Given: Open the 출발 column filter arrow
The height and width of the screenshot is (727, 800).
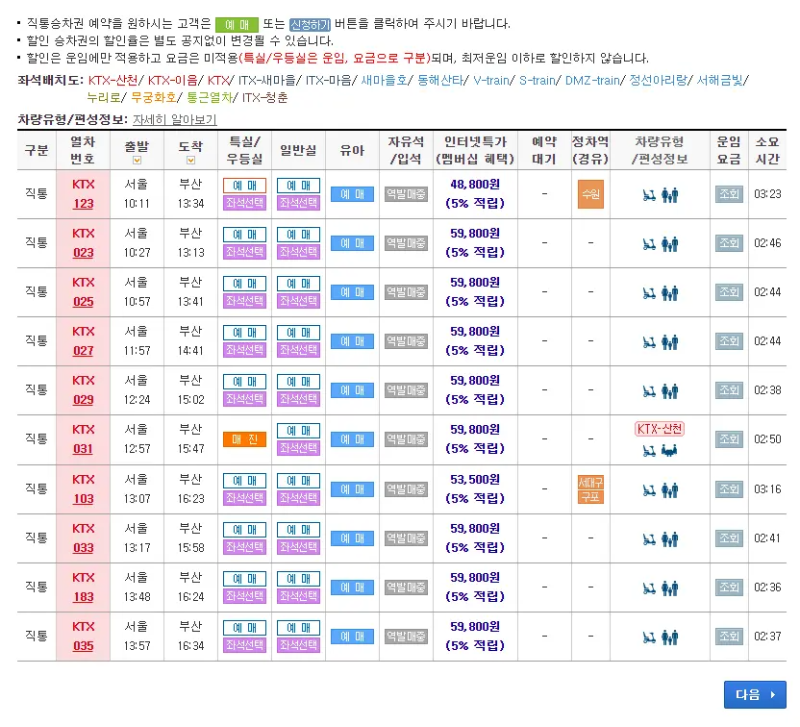Looking at the screenshot, I should (135, 160).
